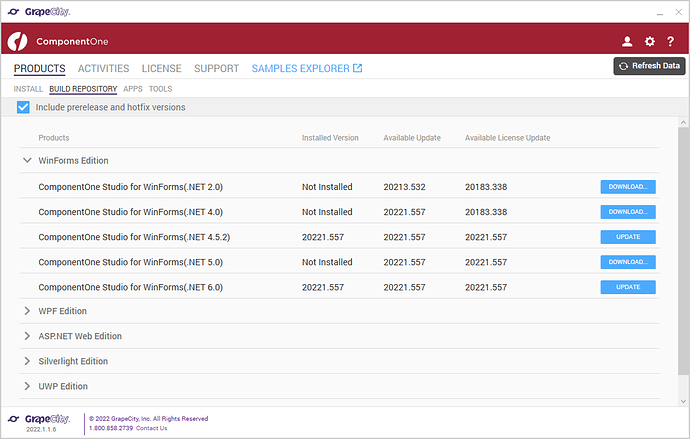Click version number 2022.1.1.6 in footer
Screen dimensions: 690x439
41,429
